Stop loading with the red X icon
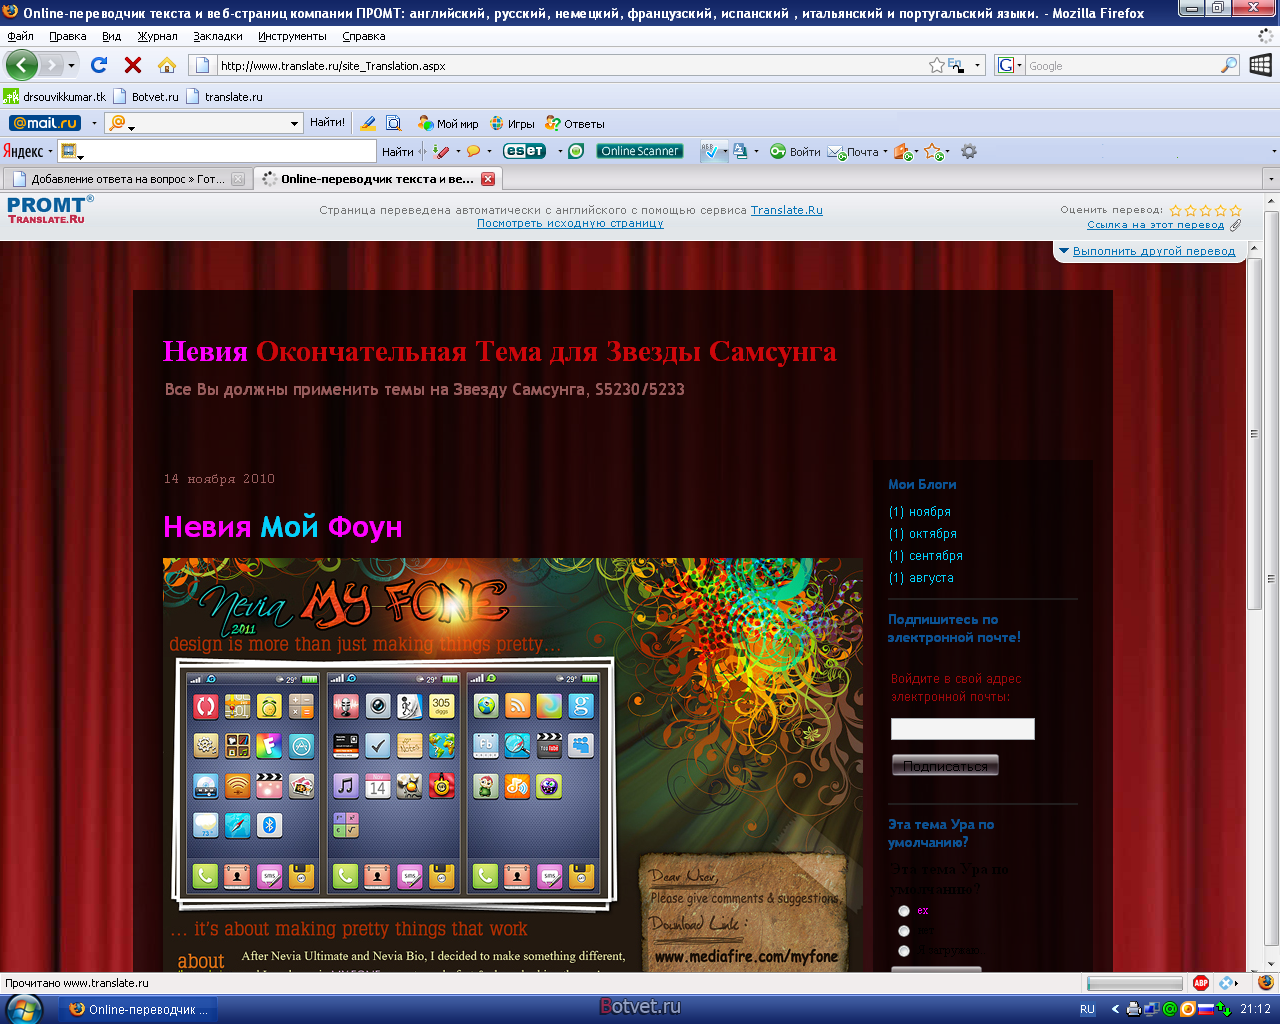Screen dimensions: 1280x1024 click(x=132, y=65)
